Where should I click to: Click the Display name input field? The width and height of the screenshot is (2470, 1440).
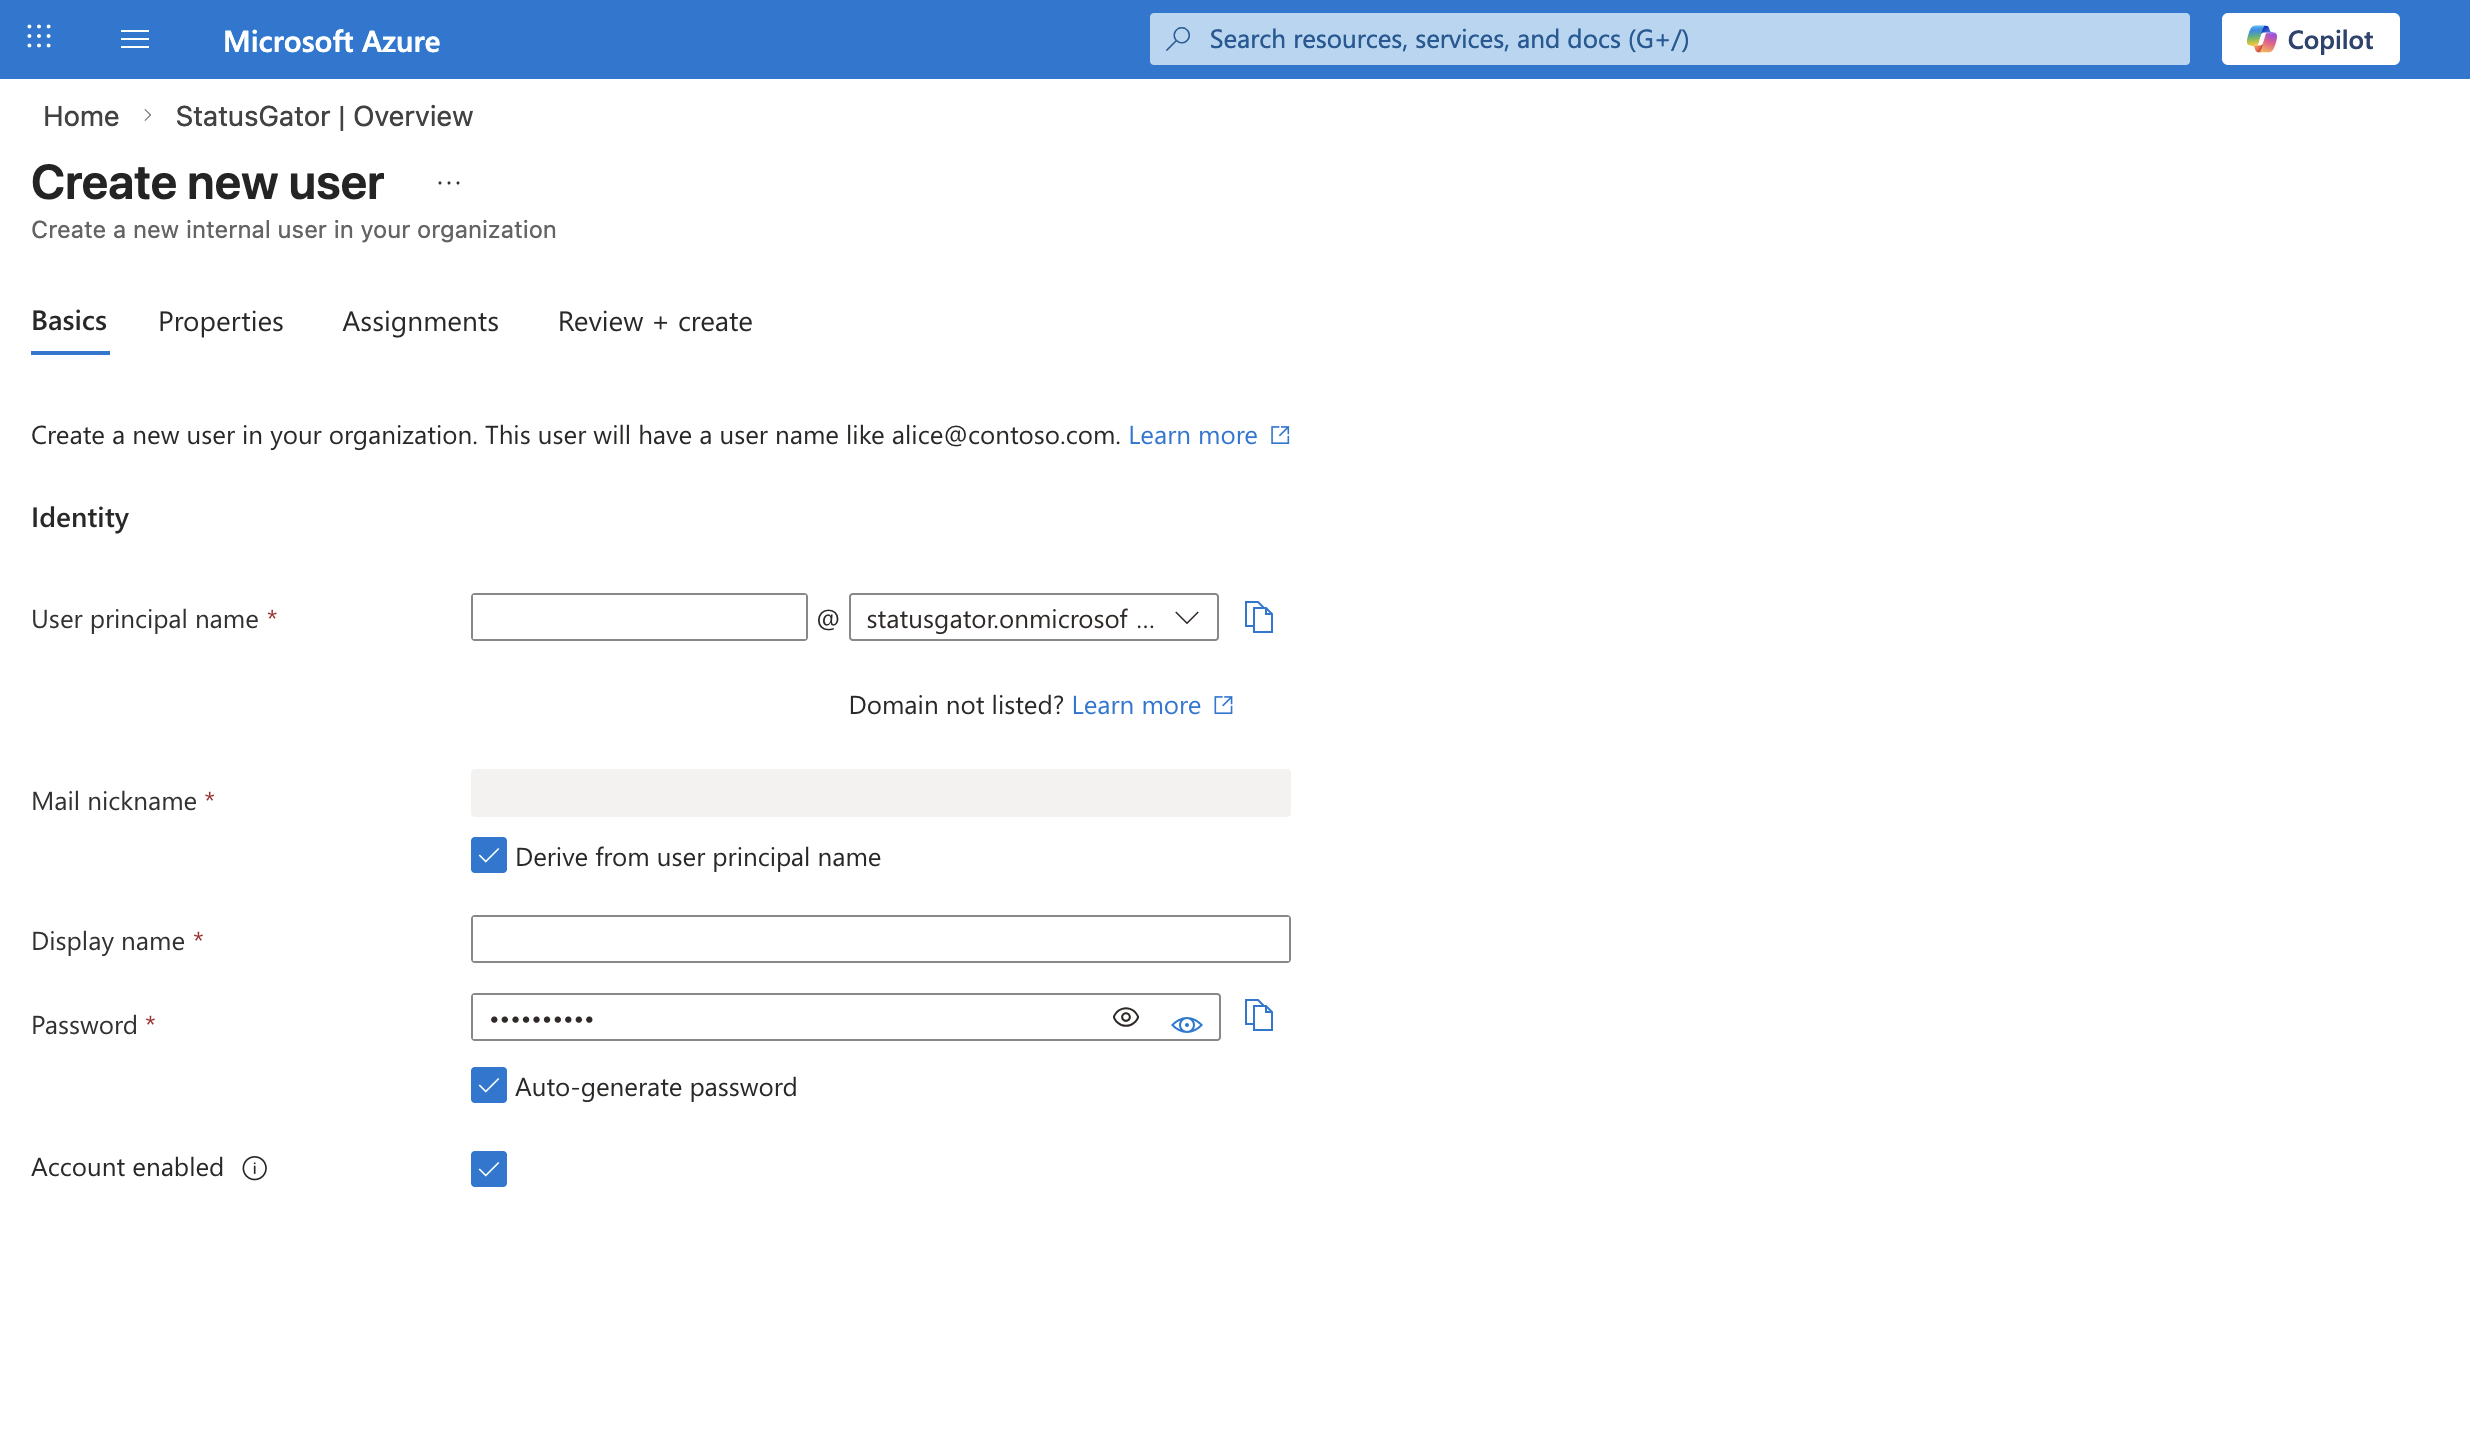point(880,939)
